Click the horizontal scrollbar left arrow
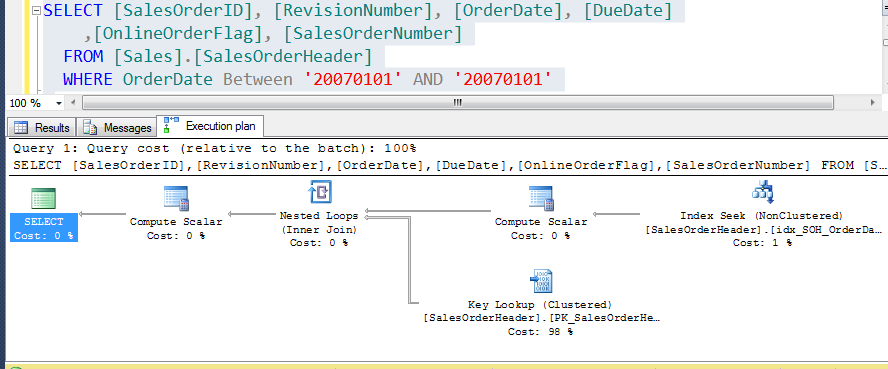The image size is (888, 369). pos(72,103)
